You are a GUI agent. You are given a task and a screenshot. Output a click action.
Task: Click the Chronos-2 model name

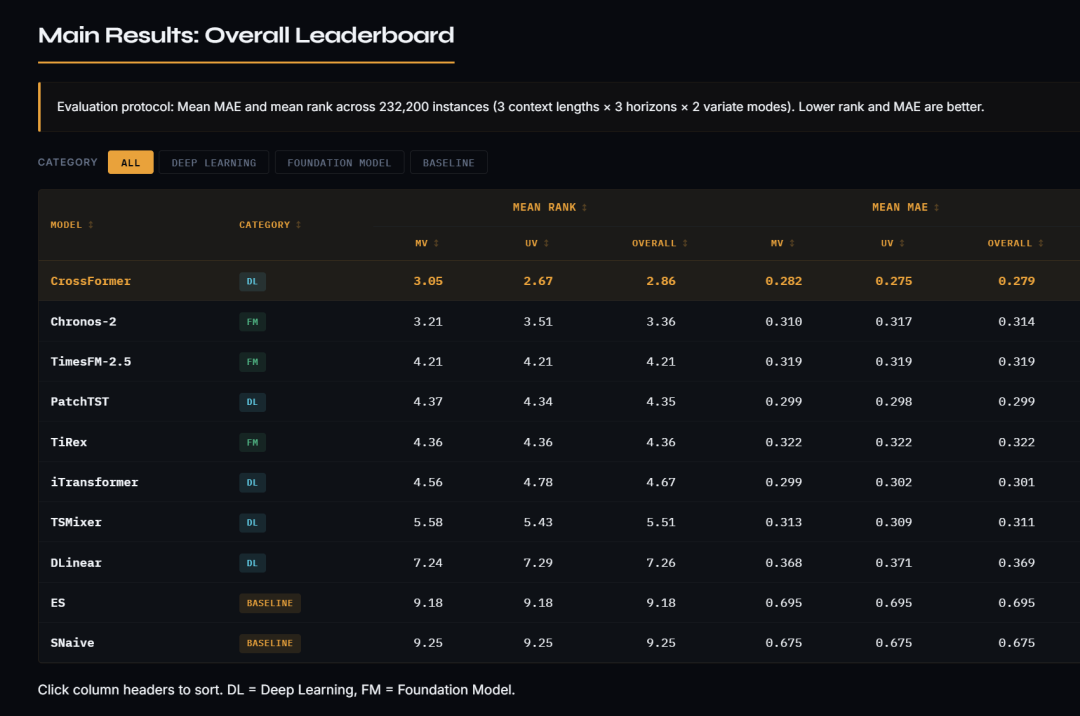pyautogui.click(x=86, y=321)
